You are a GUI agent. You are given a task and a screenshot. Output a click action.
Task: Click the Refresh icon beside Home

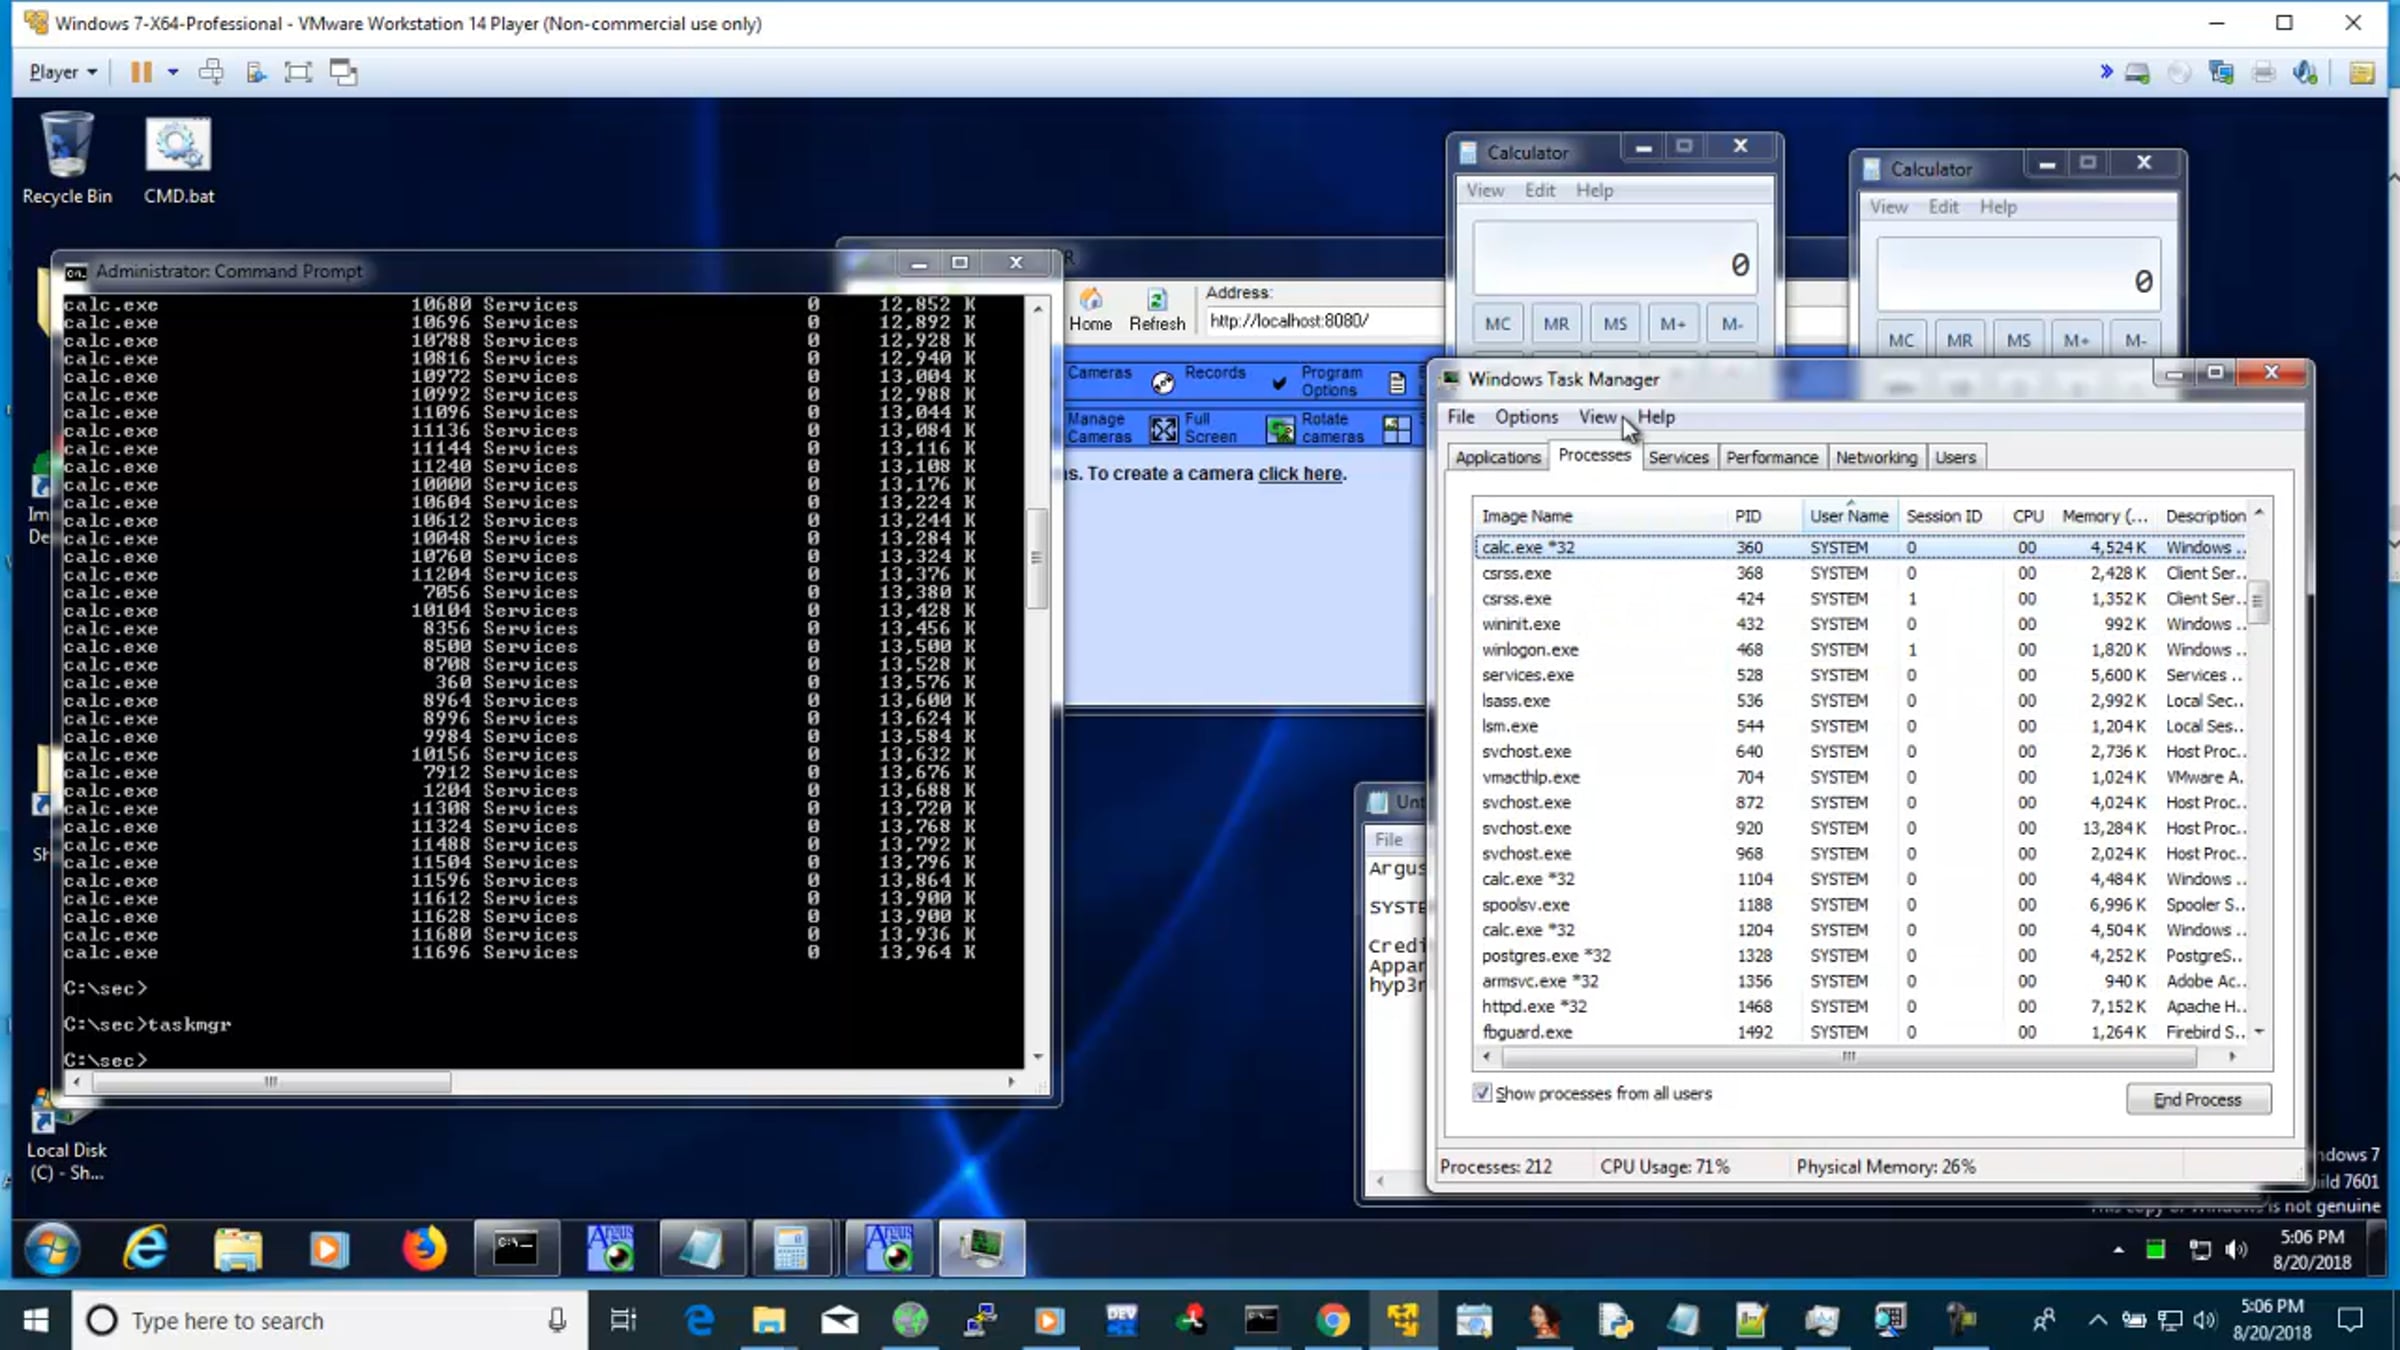click(x=1157, y=309)
